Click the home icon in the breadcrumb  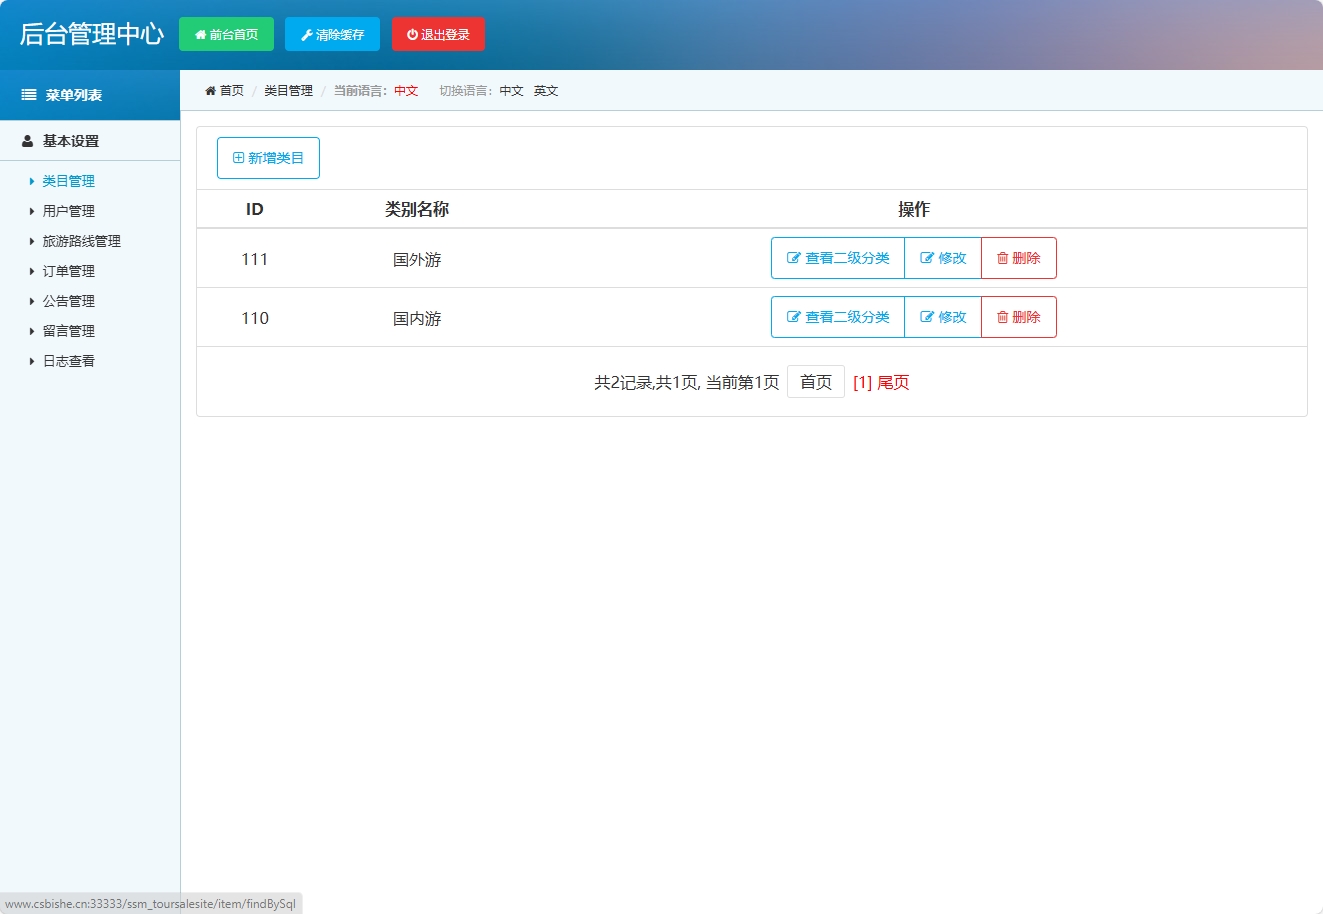210,90
